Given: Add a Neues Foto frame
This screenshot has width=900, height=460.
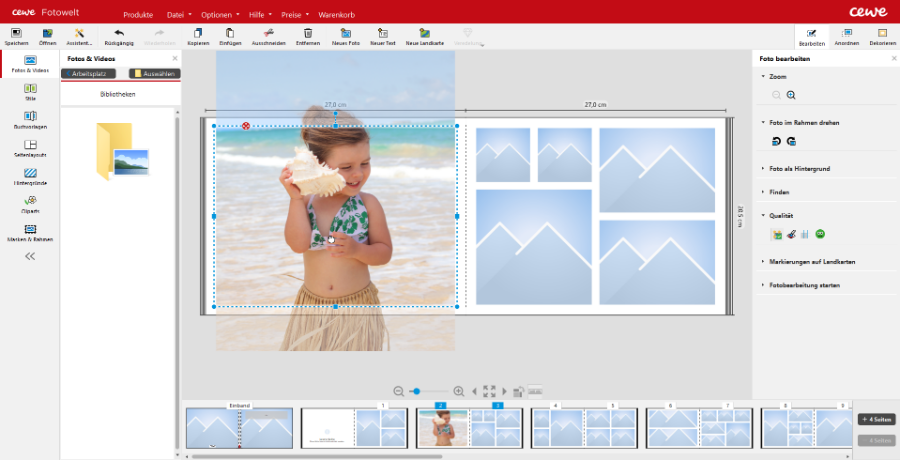Looking at the screenshot, I should [x=346, y=35].
